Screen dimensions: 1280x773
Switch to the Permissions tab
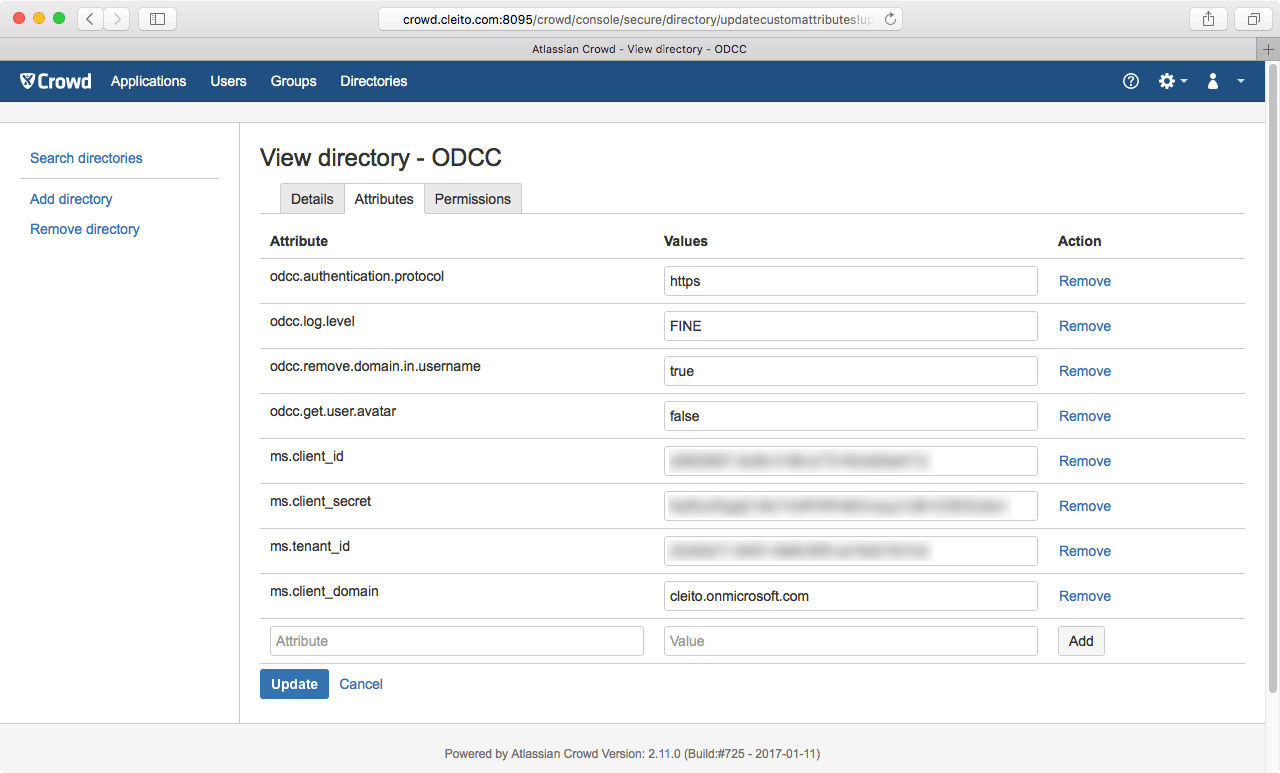[473, 199]
